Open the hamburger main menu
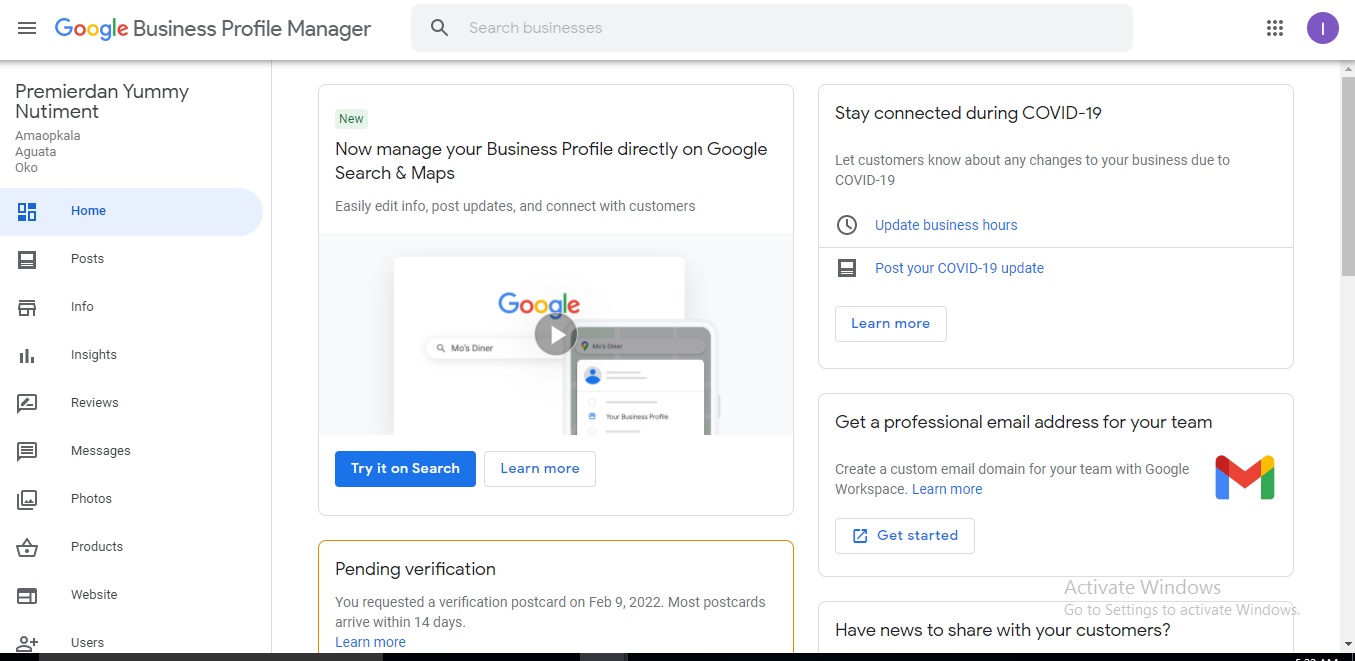Screen dimensions: 1355x661 (27, 28)
